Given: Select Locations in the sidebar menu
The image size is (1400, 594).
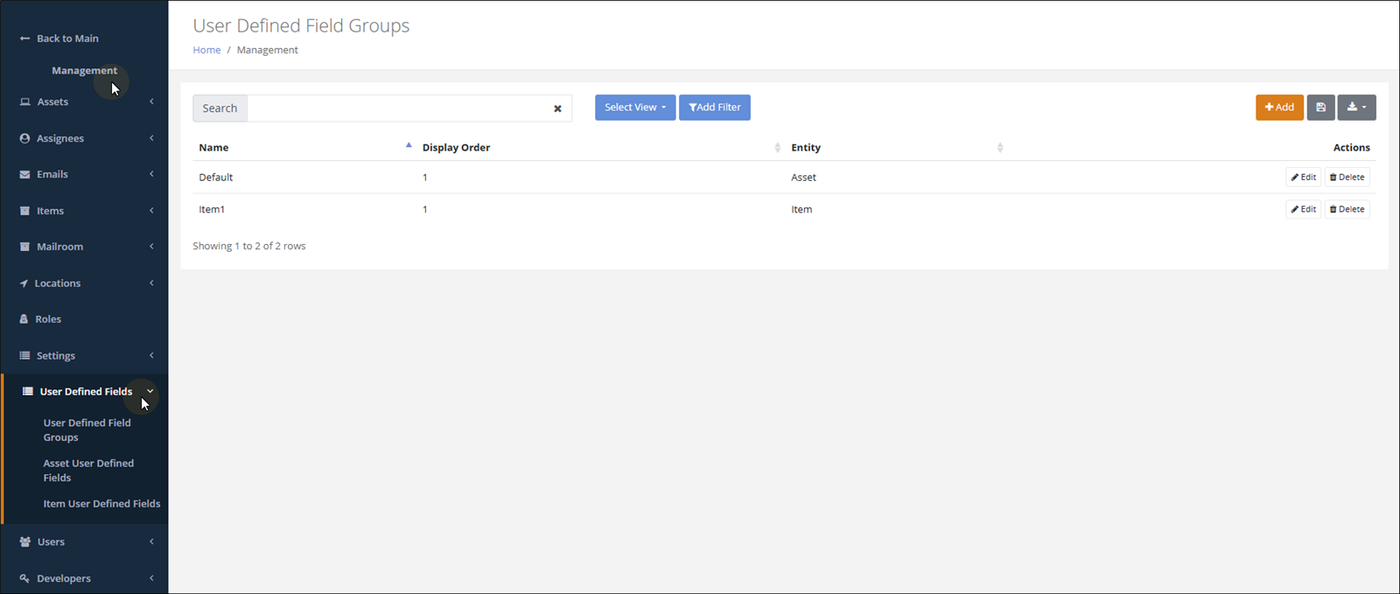Looking at the screenshot, I should click(57, 283).
